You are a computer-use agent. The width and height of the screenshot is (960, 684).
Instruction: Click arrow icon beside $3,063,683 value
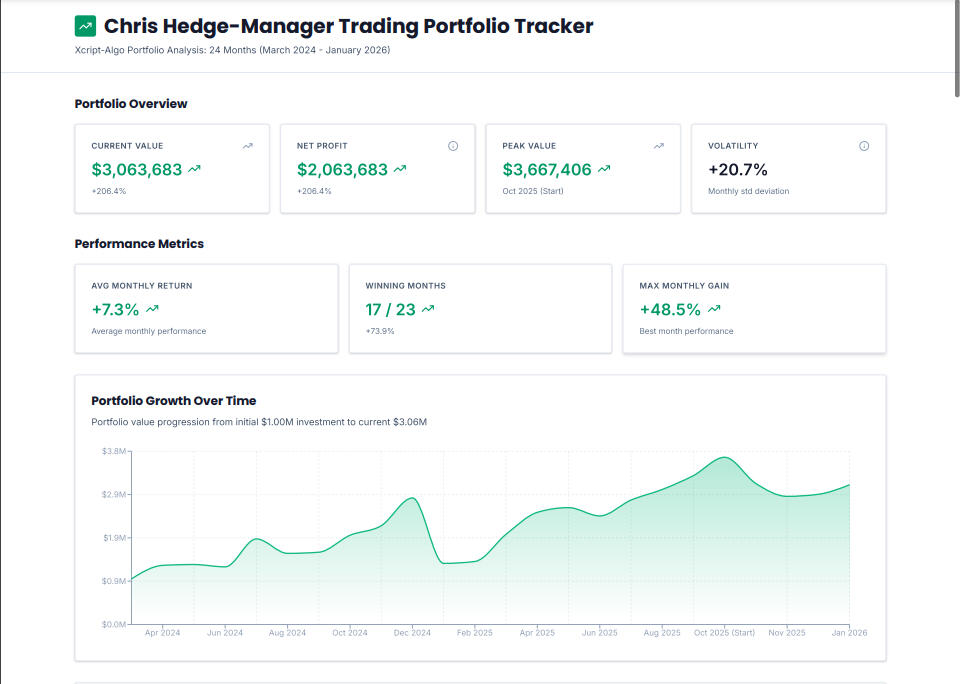(x=195, y=170)
